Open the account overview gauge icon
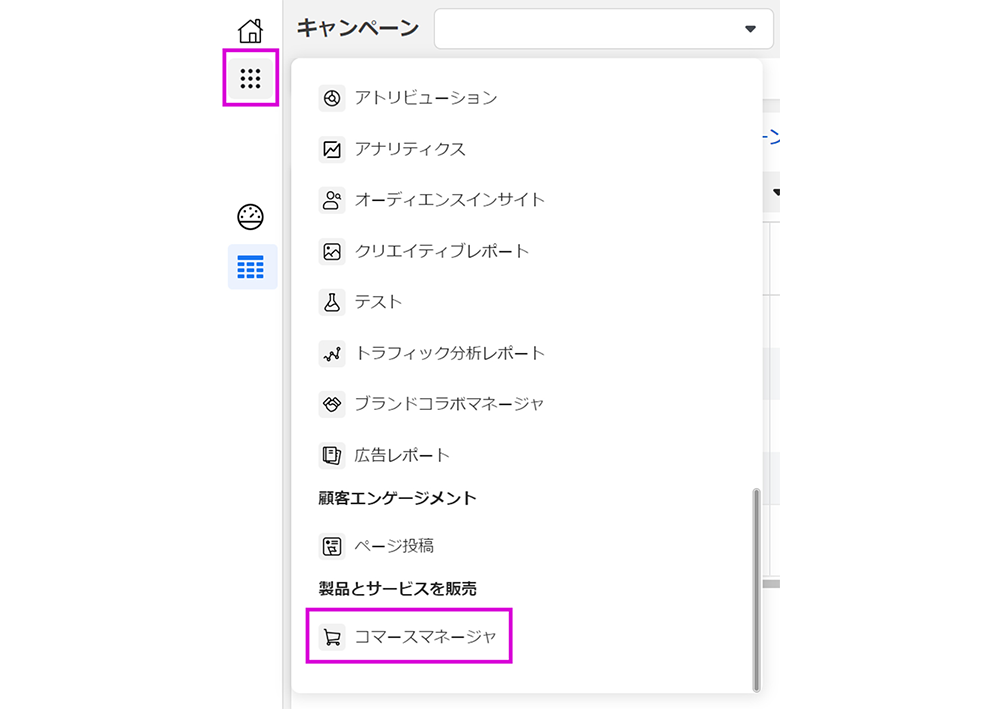 251,217
